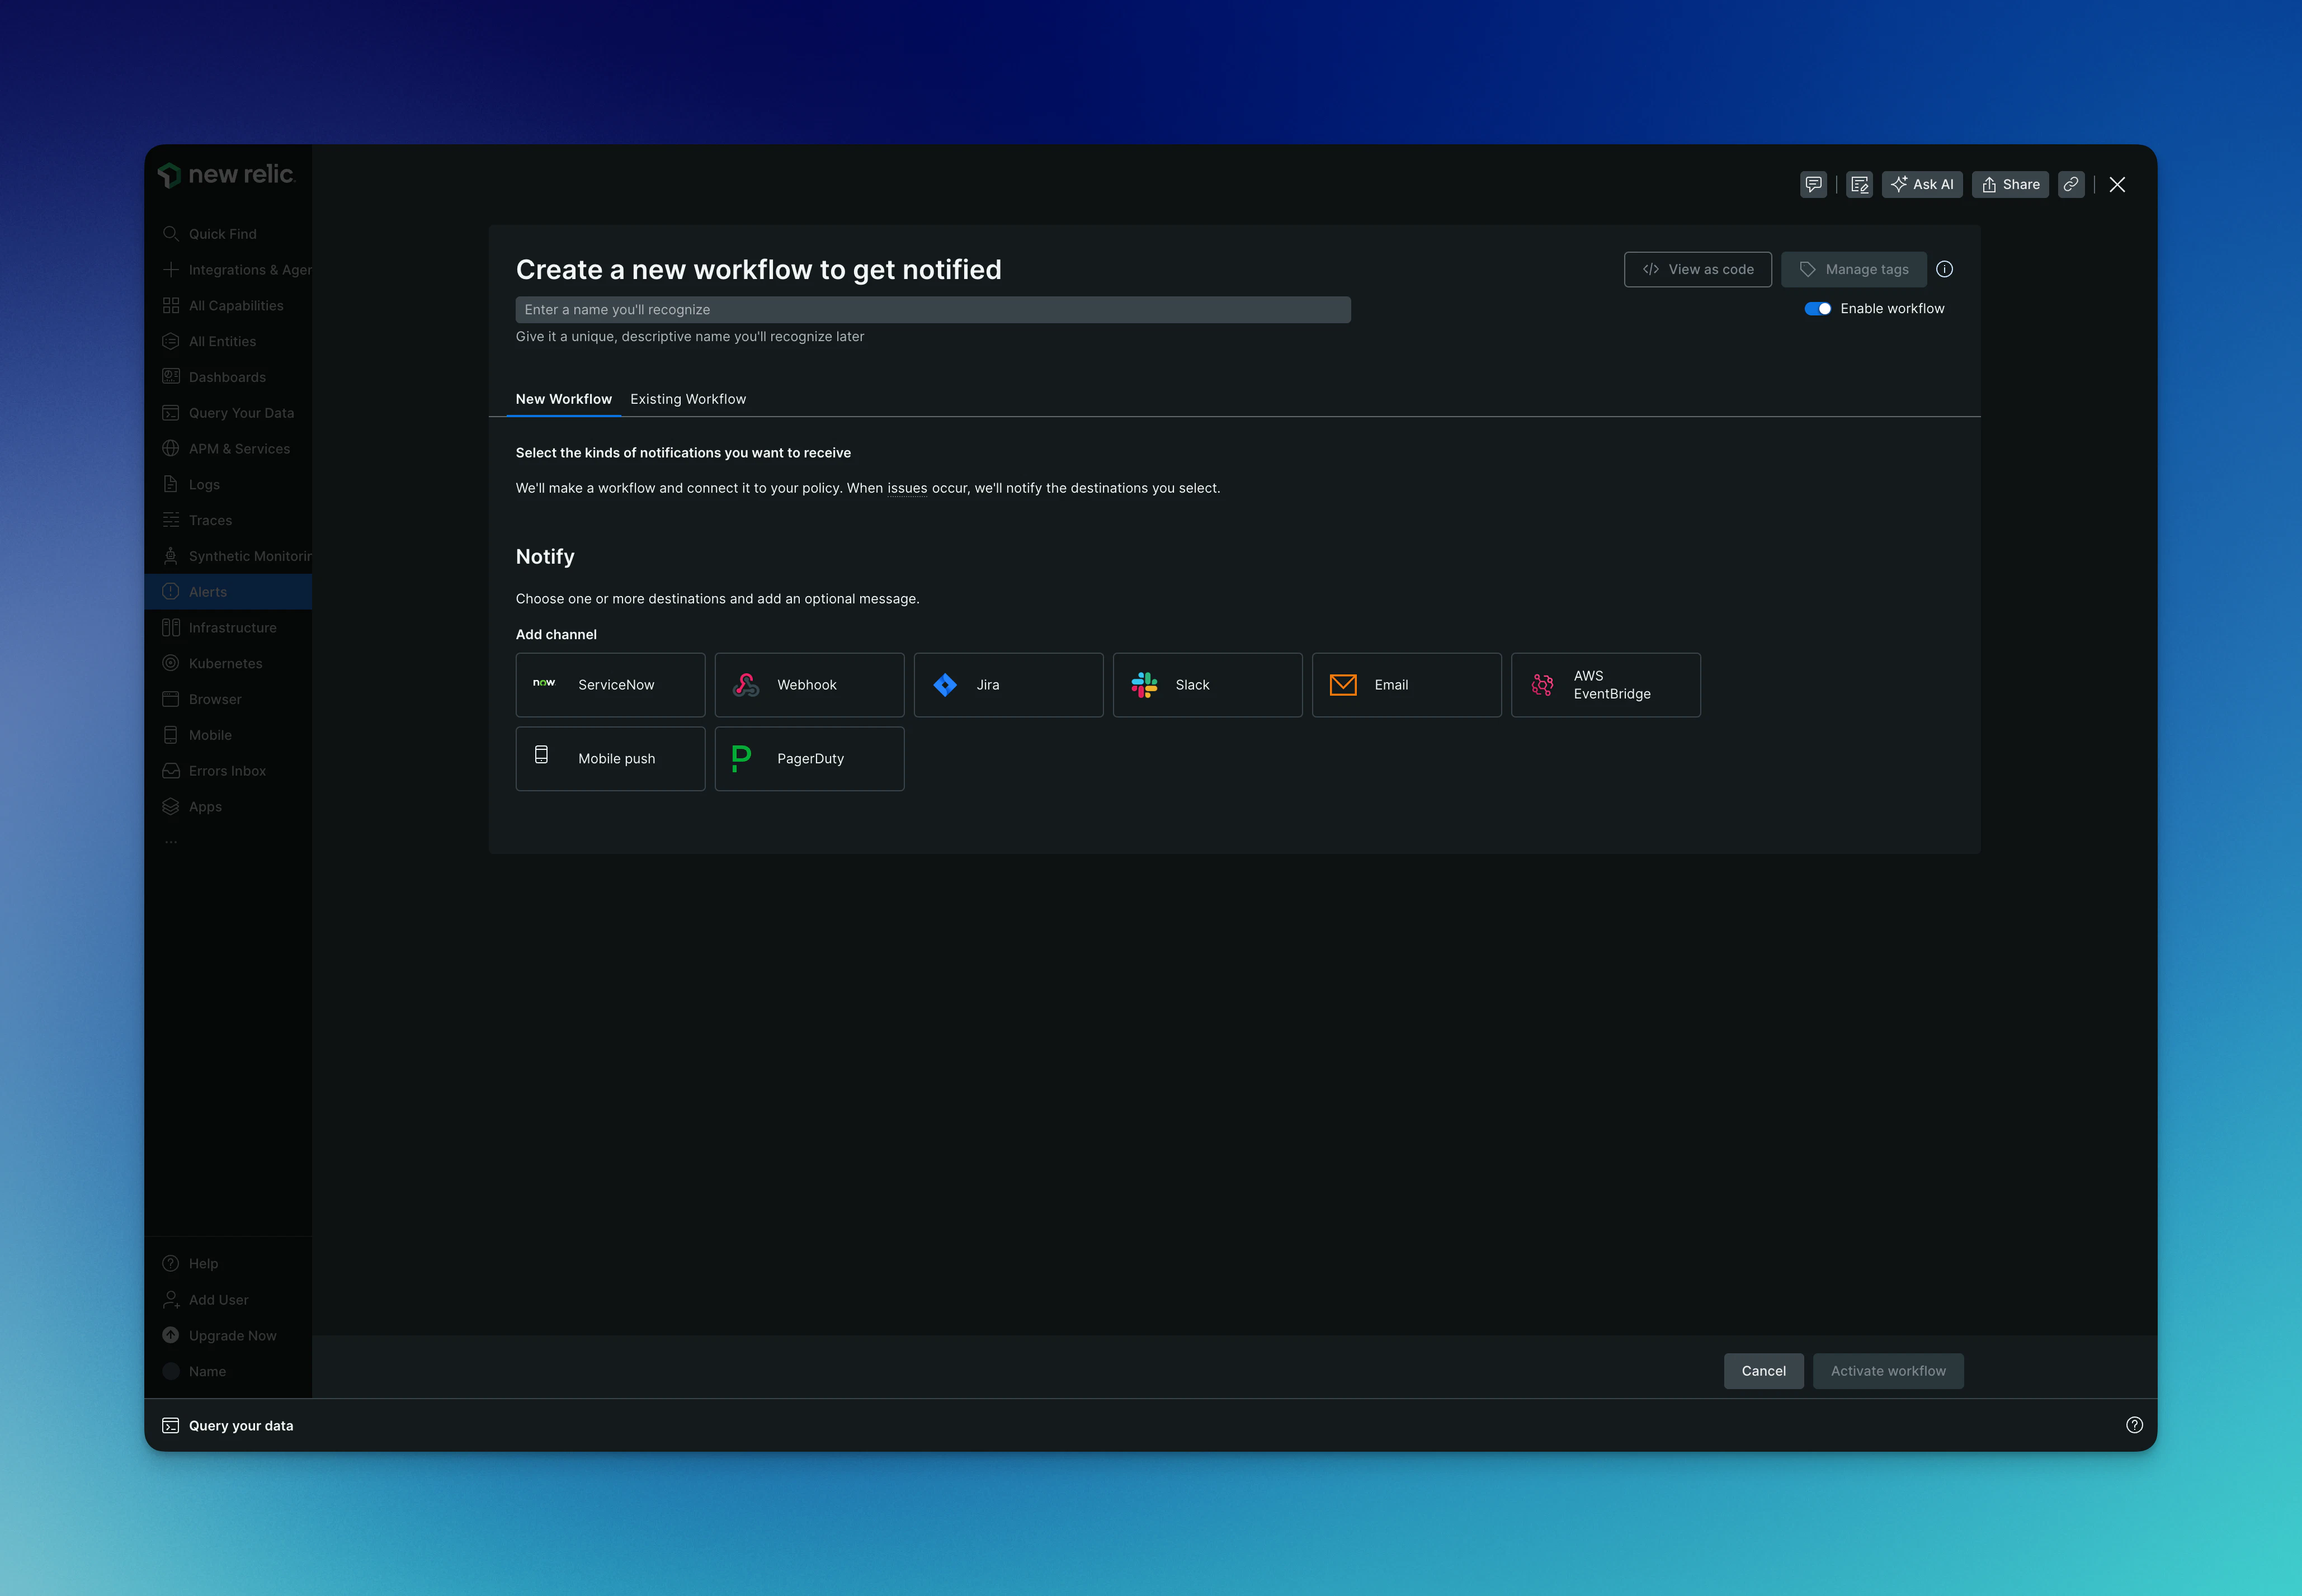This screenshot has width=2302, height=1596.
Task: Click Upgrade Now in sidebar
Action: (228, 1336)
